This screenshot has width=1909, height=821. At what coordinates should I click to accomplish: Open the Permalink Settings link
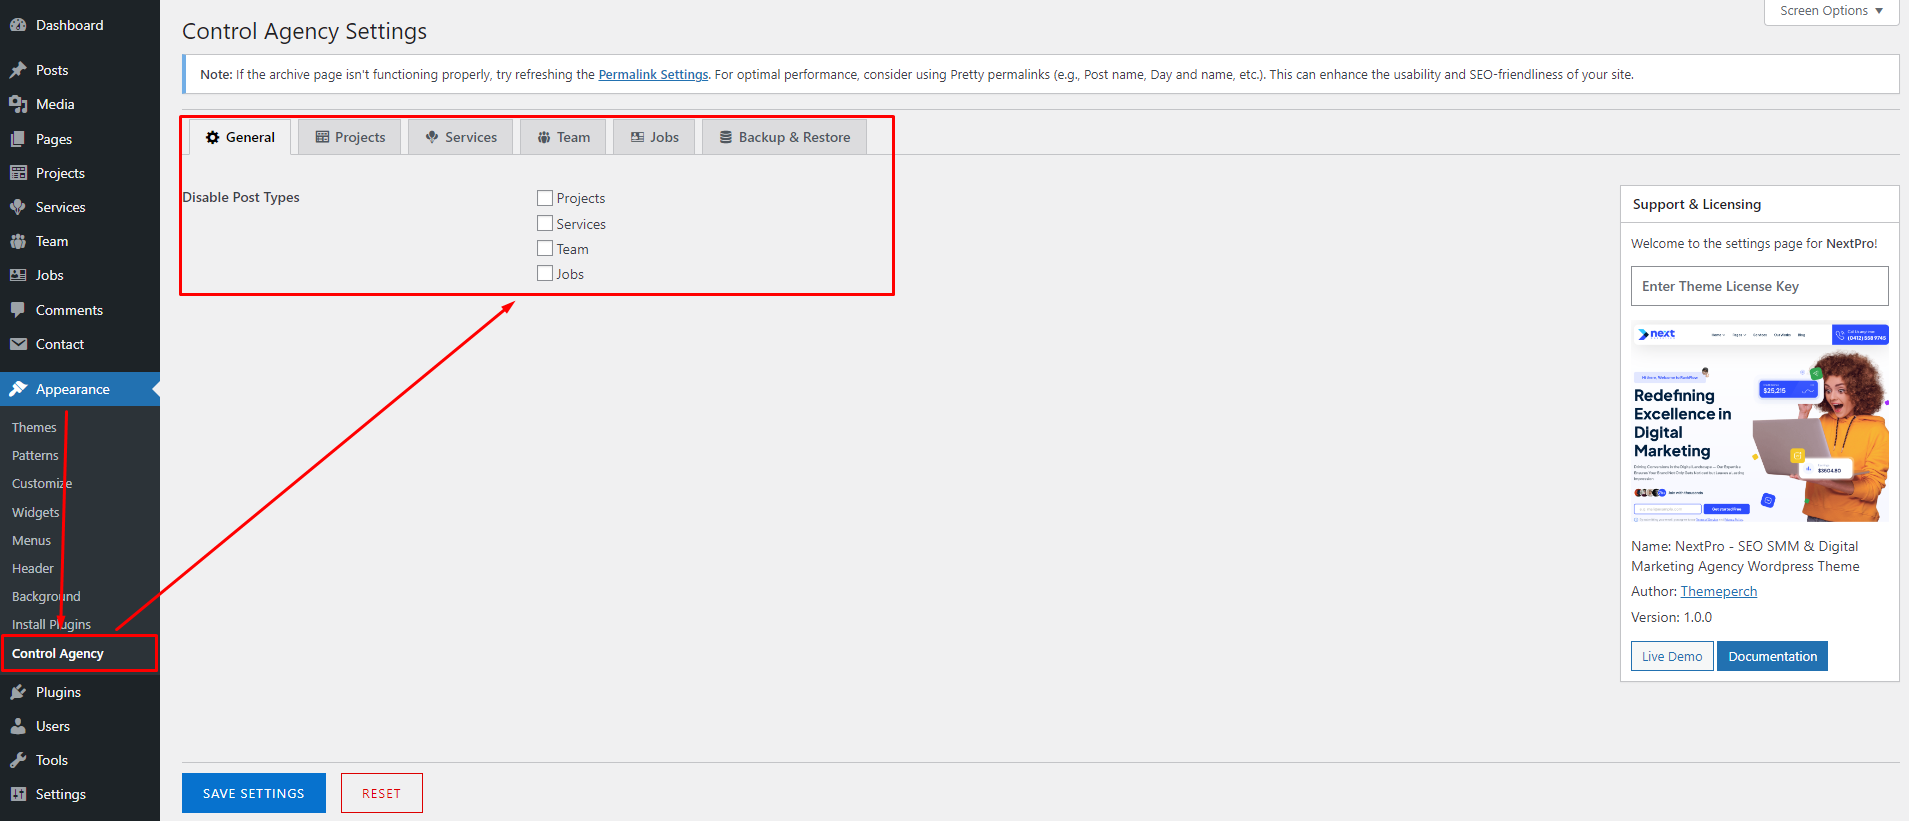point(653,74)
